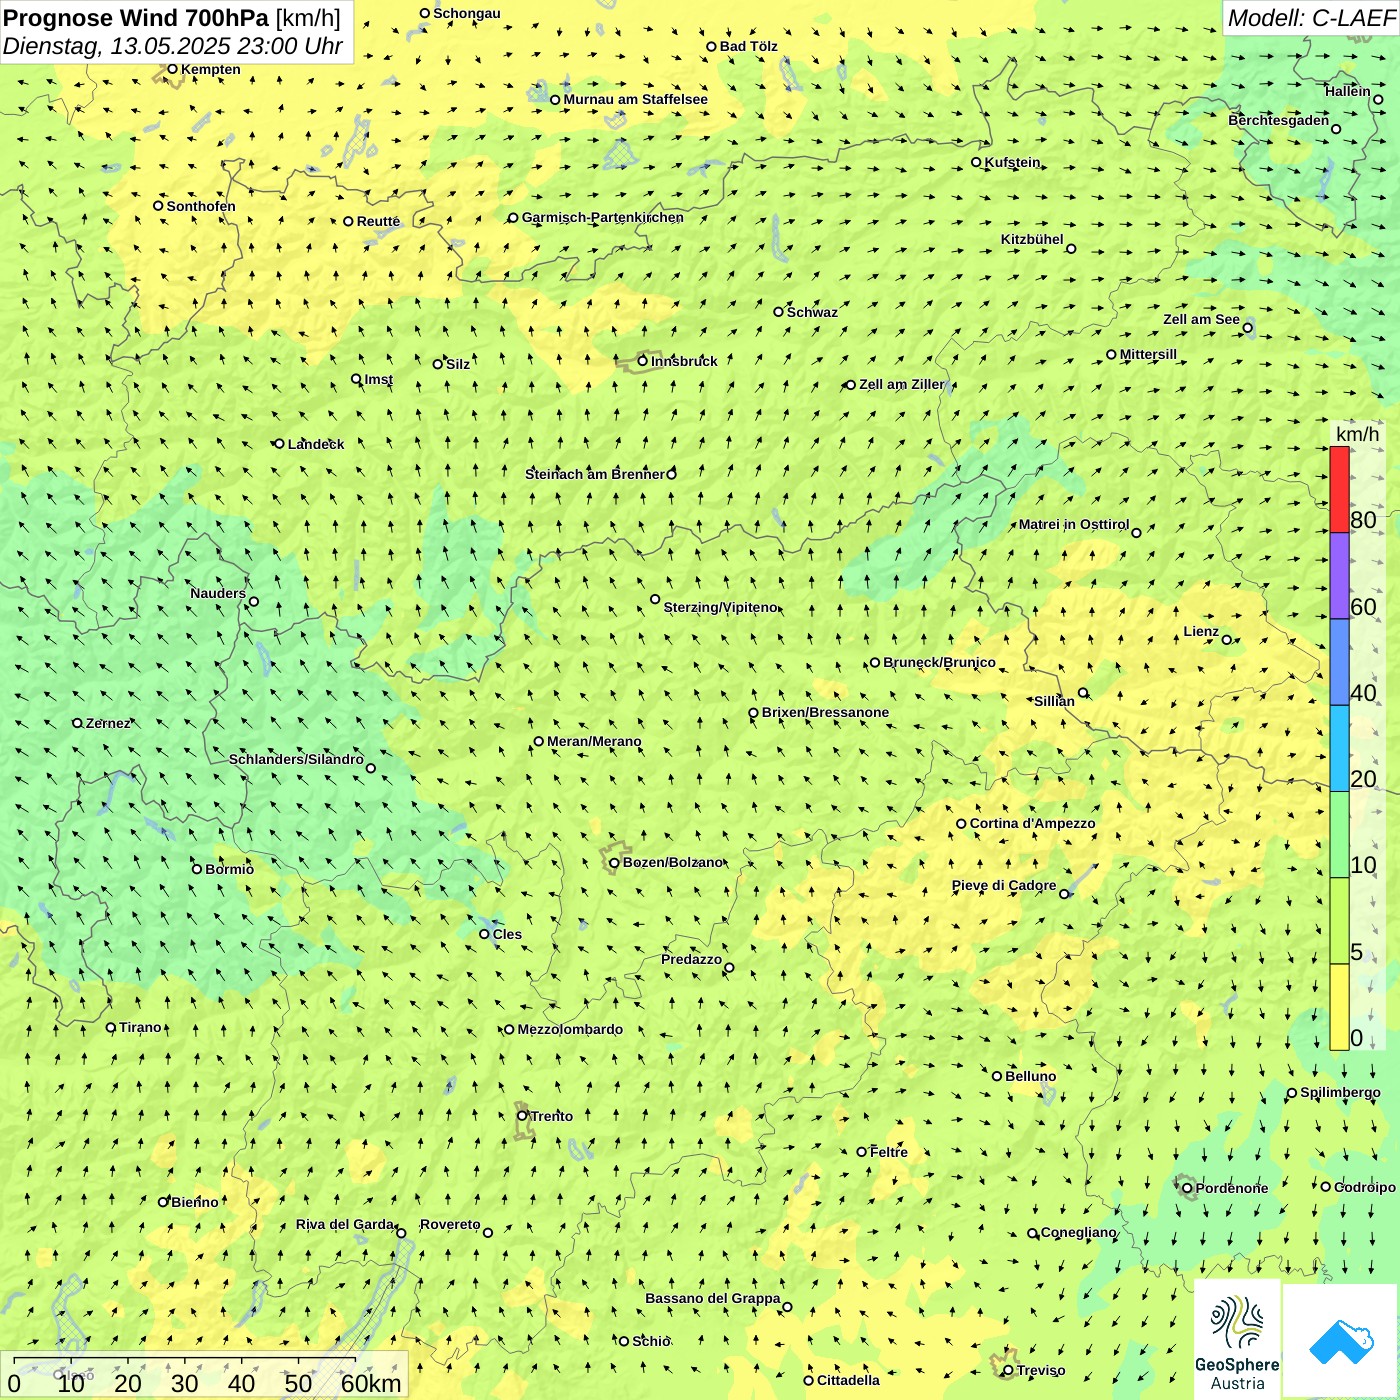Image resolution: width=1400 pixels, height=1400 pixels.
Task: Pick the yellow 0–5 km/h legend segment
Action: coord(1339,1007)
